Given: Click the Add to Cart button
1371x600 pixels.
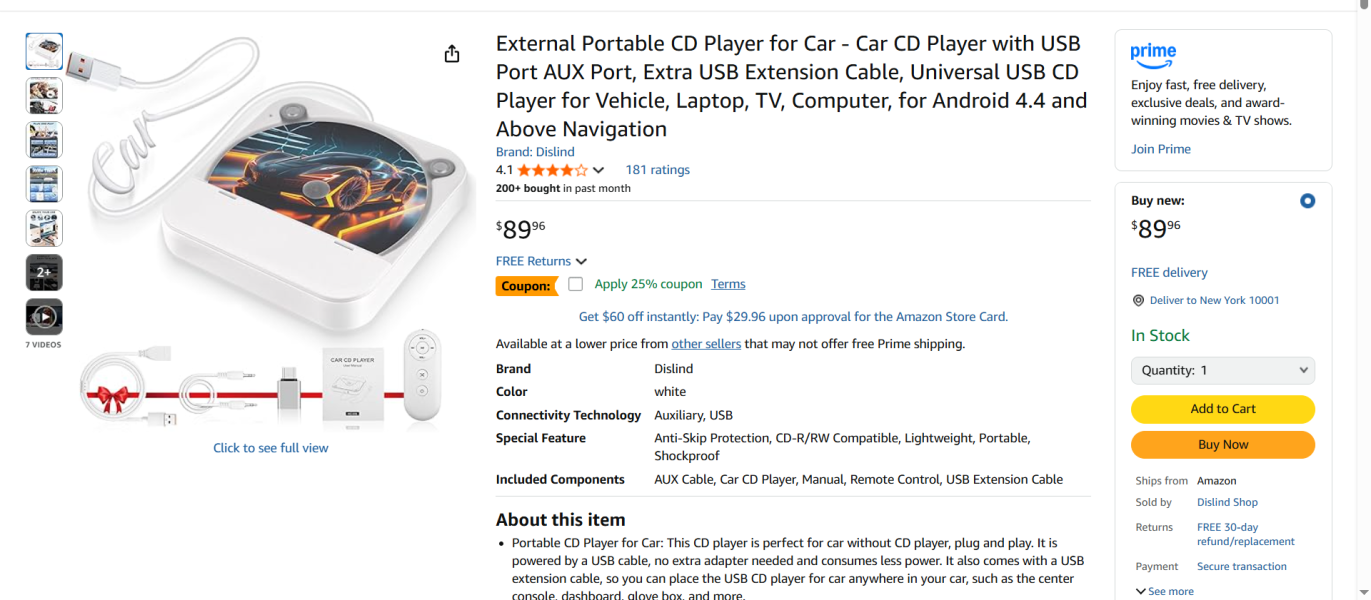Looking at the screenshot, I should [x=1222, y=409].
